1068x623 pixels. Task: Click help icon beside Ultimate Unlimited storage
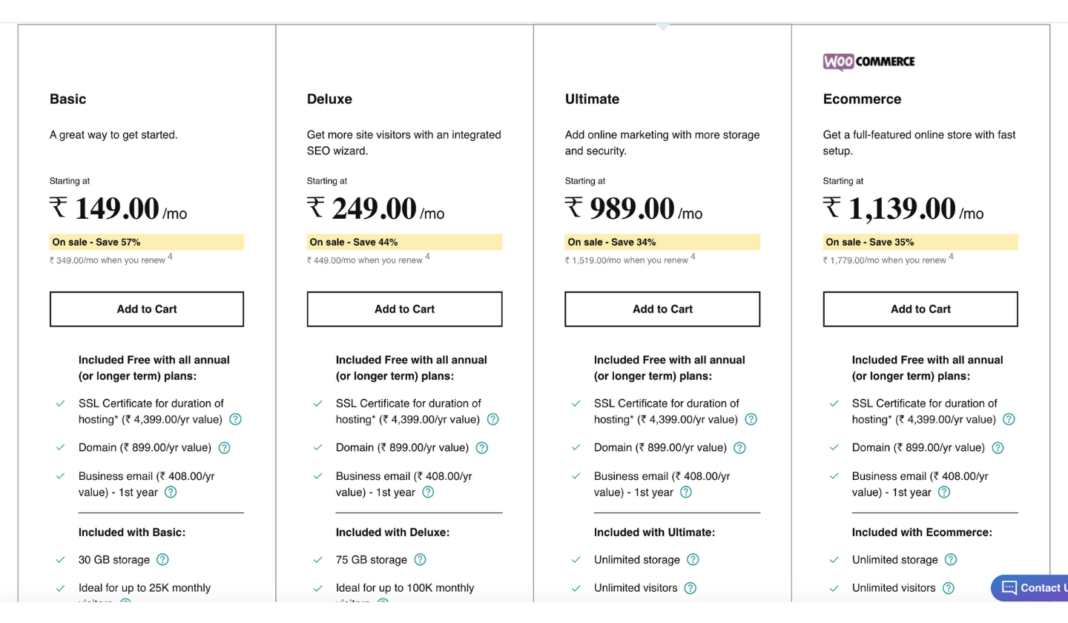[x=694, y=559]
